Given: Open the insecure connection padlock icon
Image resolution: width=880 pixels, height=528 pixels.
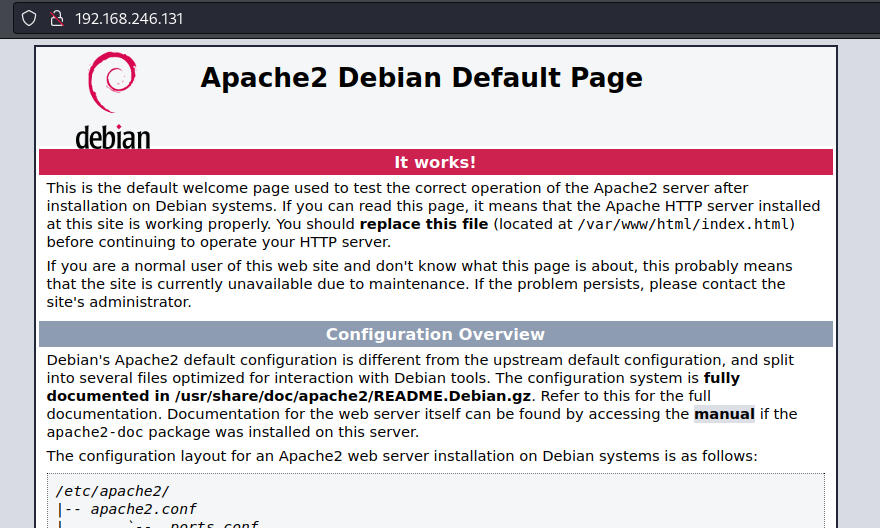Looking at the screenshot, I should coord(57,18).
